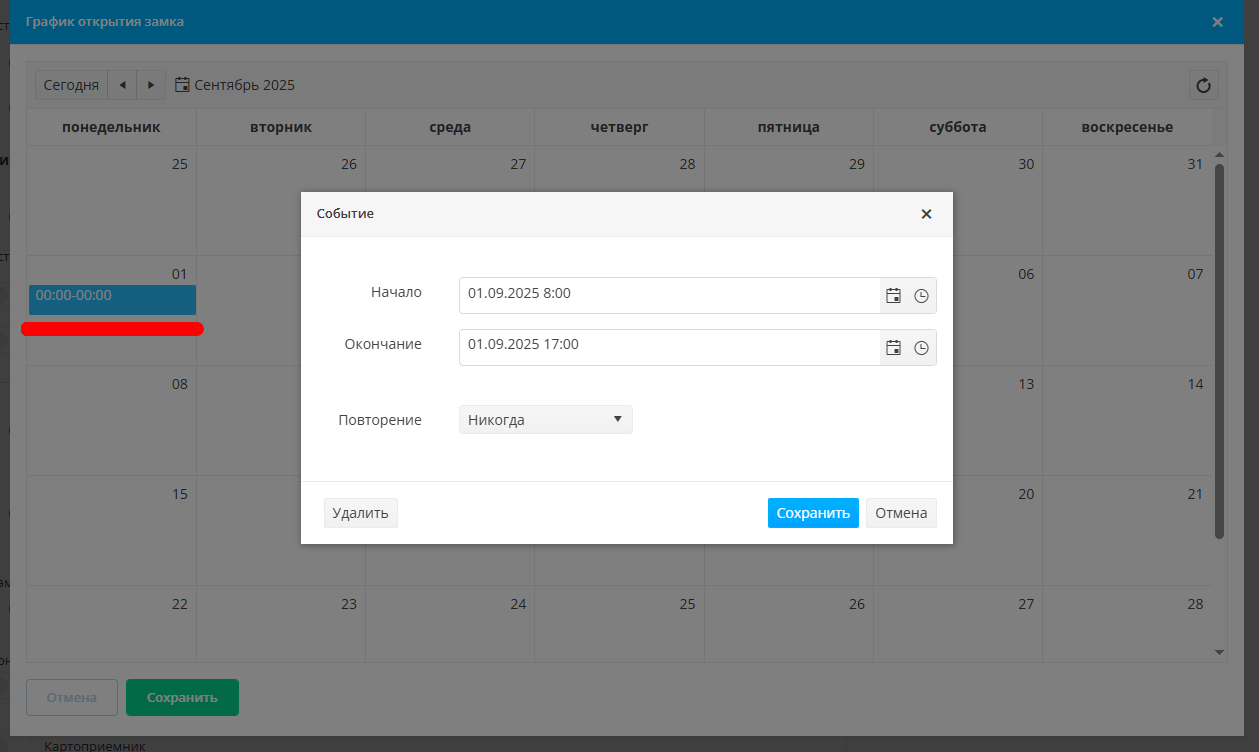The width and height of the screenshot is (1259, 752).
Task: Click Сохранить in the event dialog
Action: coord(812,513)
